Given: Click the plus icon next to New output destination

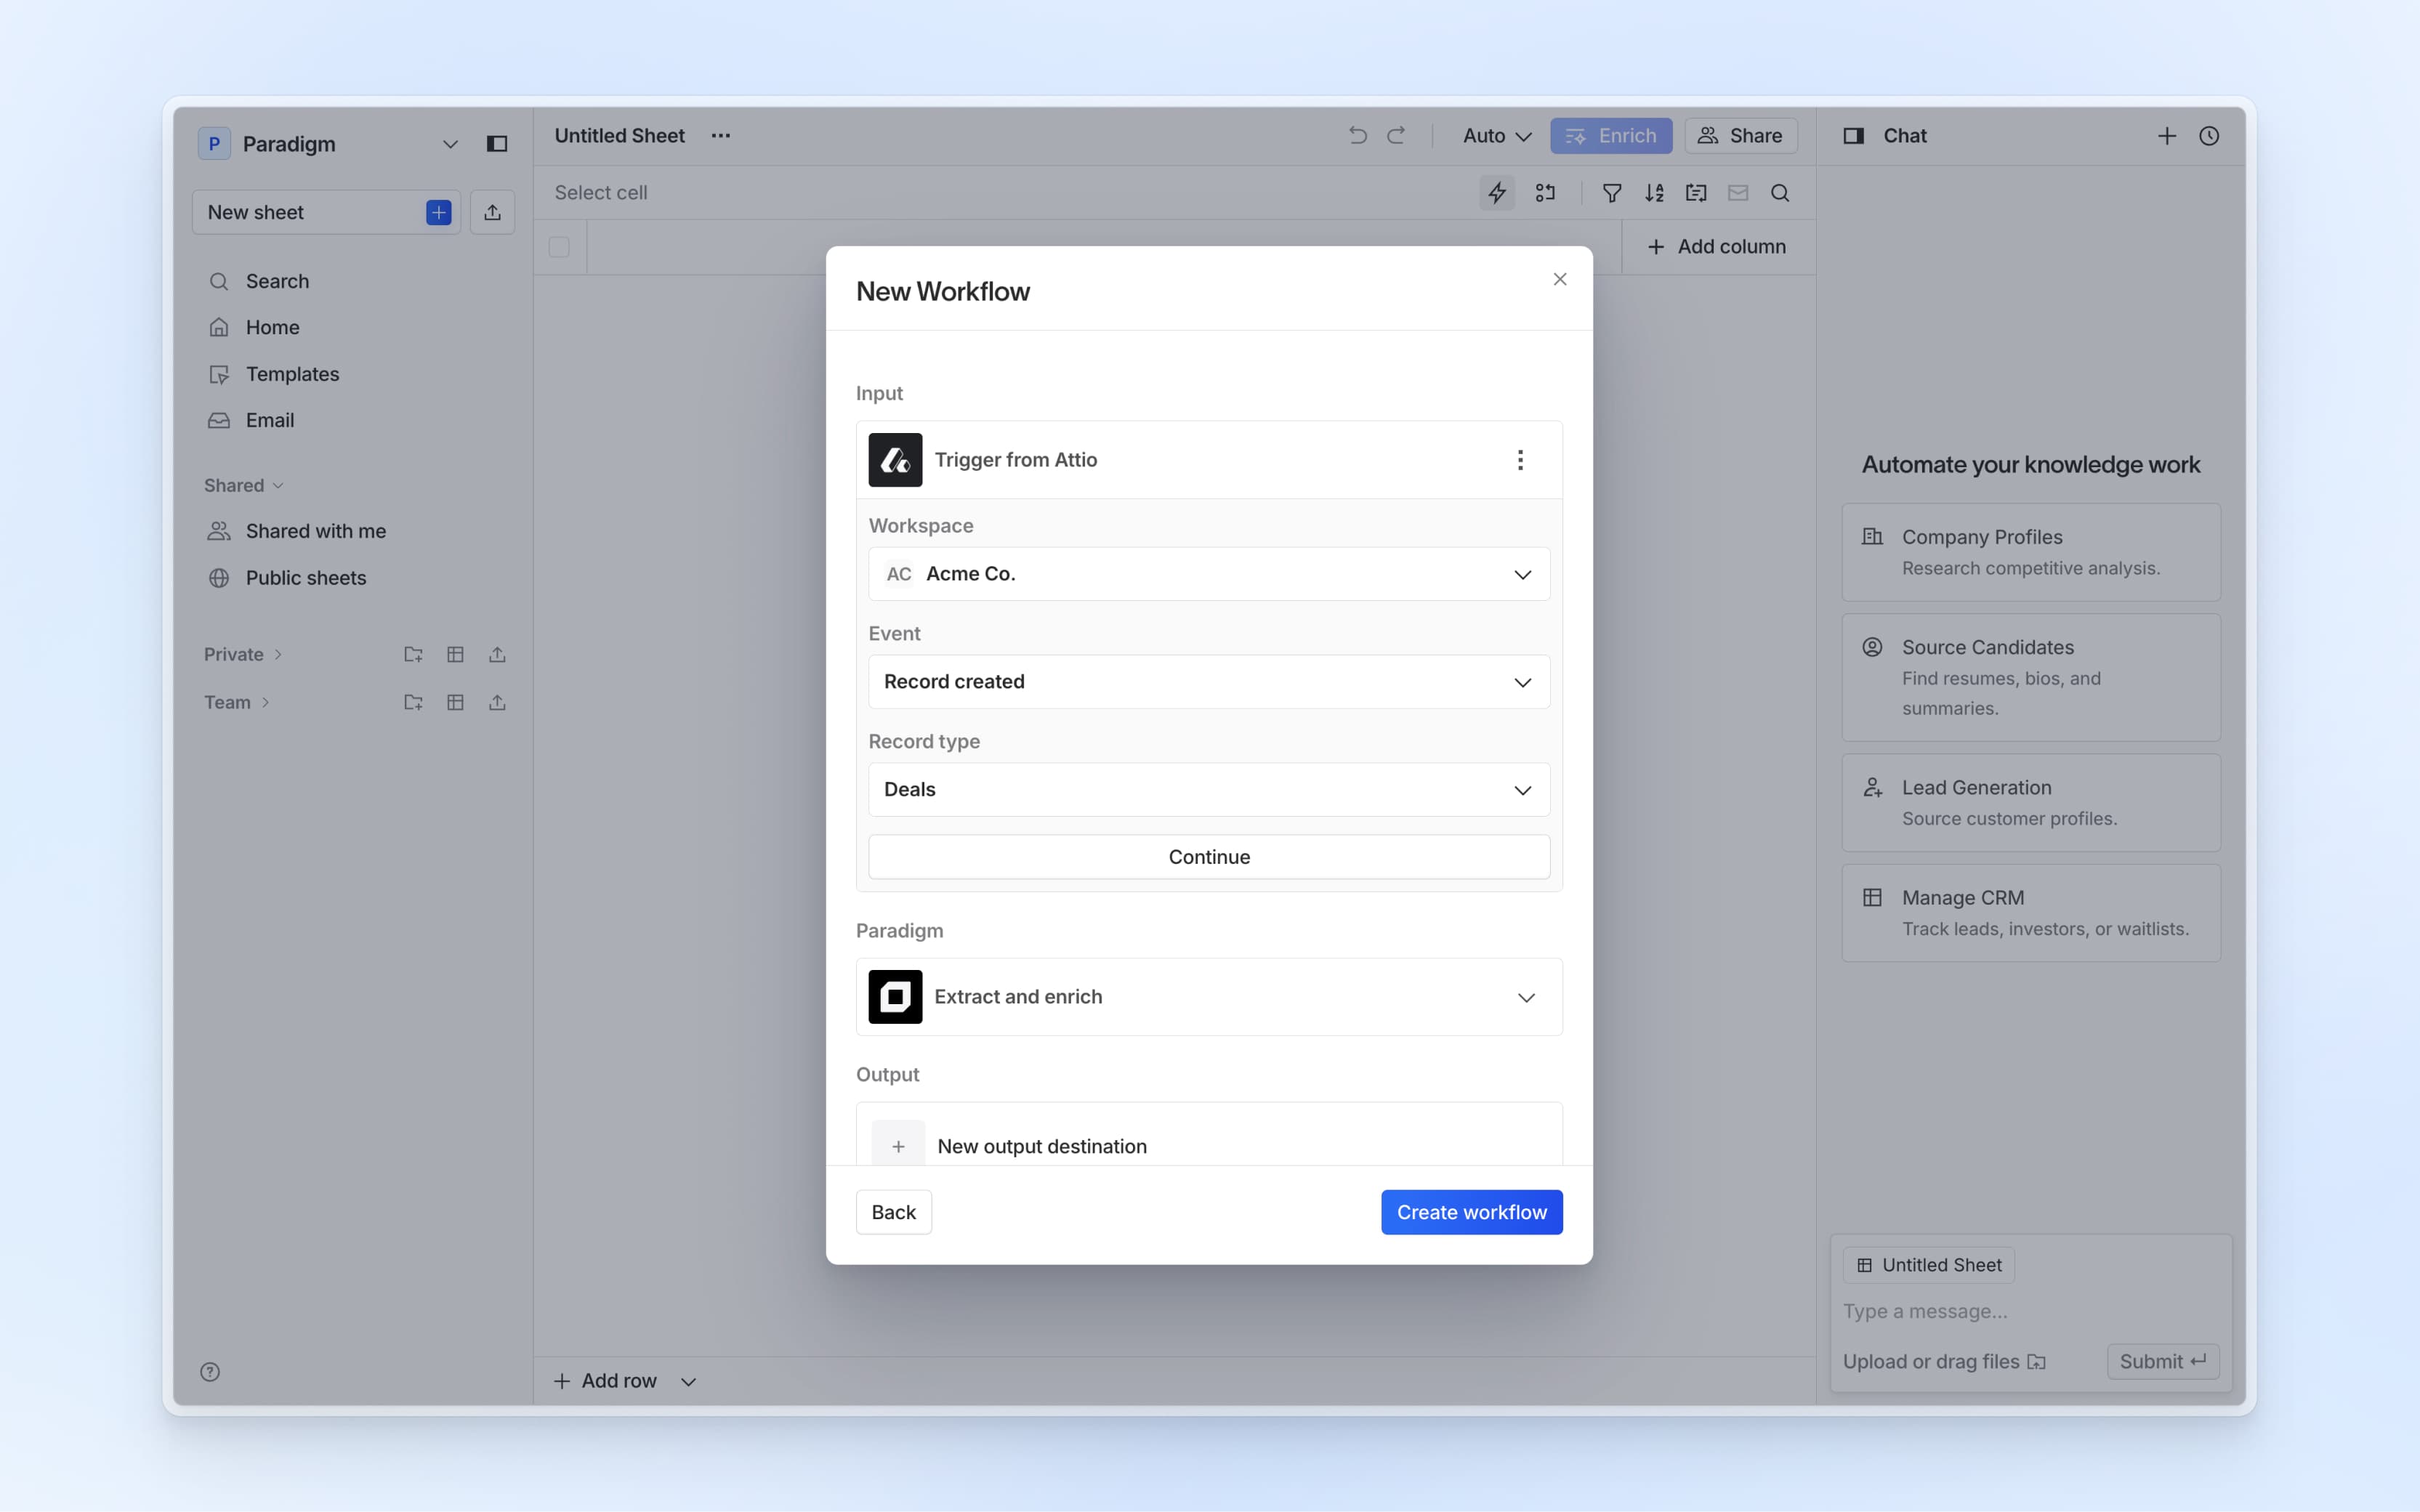Looking at the screenshot, I should [898, 1146].
